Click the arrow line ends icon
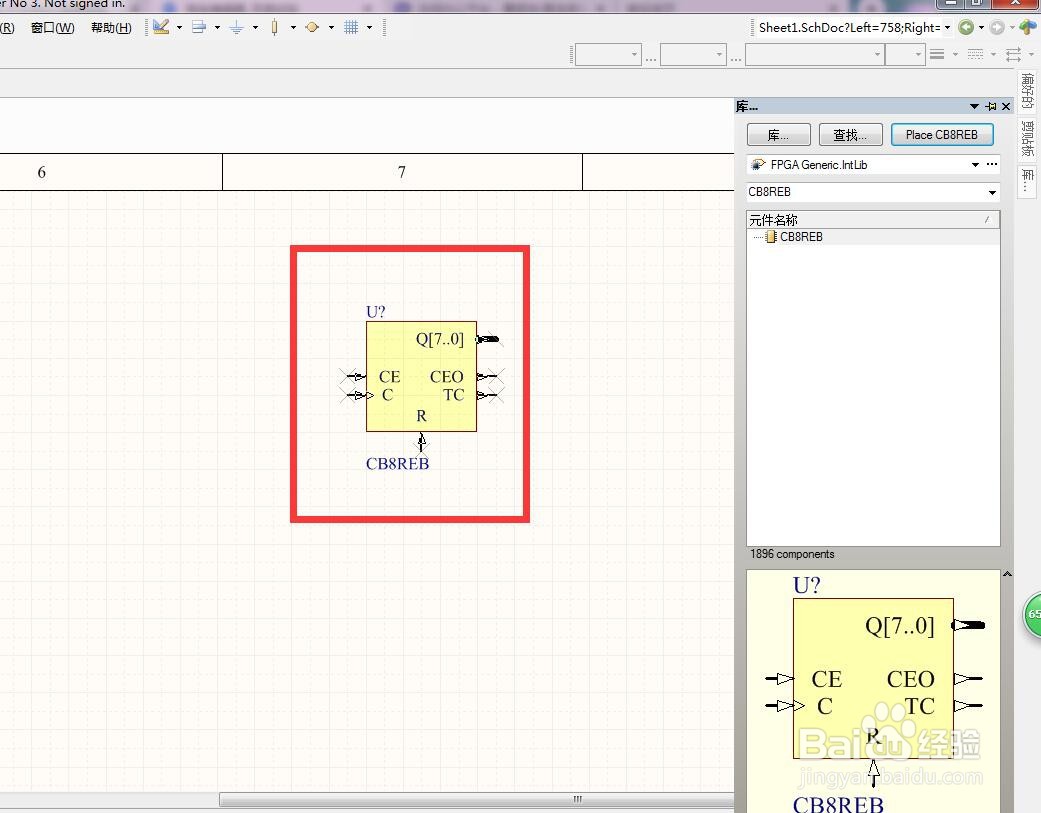 click(1013, 54)
